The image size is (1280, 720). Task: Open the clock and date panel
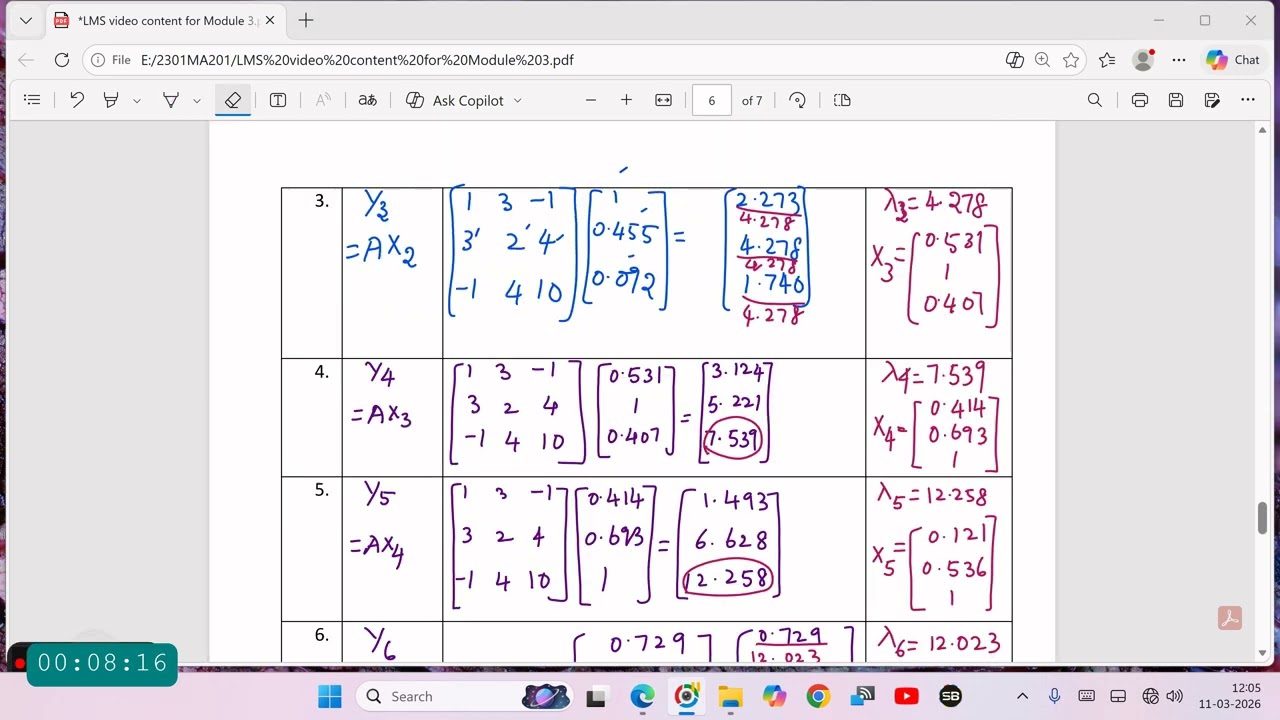point(1232,696)
